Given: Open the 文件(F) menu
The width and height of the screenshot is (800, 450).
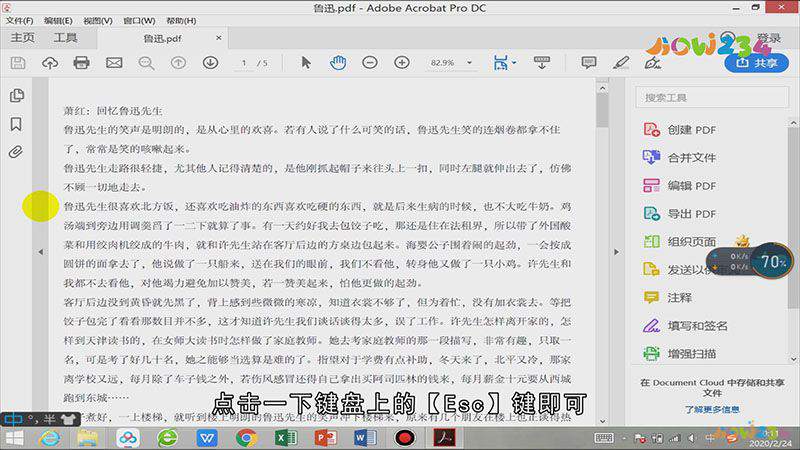Looking at the screenshot, I should [x=19, y=21].
